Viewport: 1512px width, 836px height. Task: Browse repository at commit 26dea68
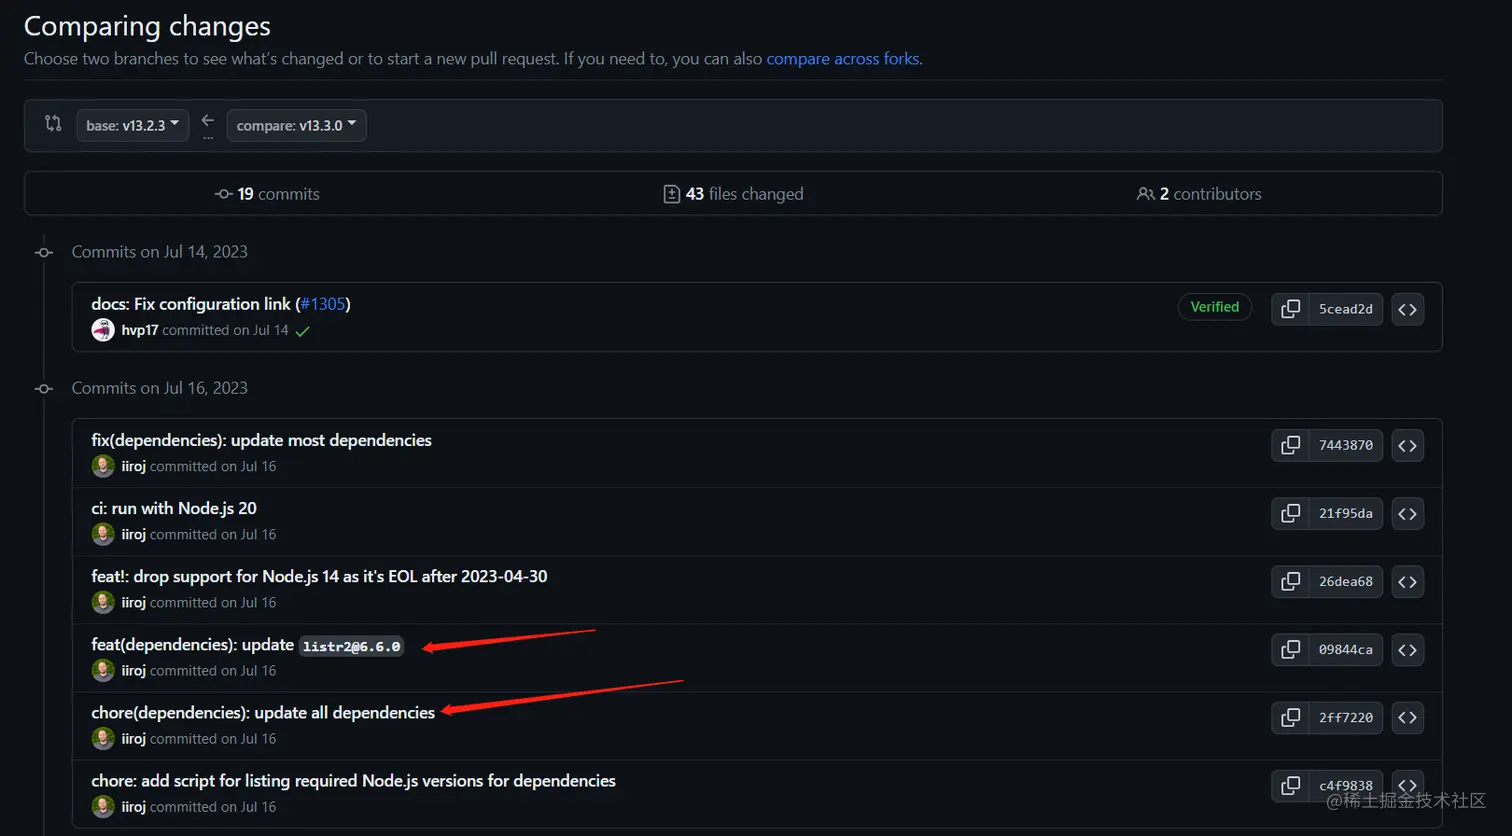pos(1407,581)
